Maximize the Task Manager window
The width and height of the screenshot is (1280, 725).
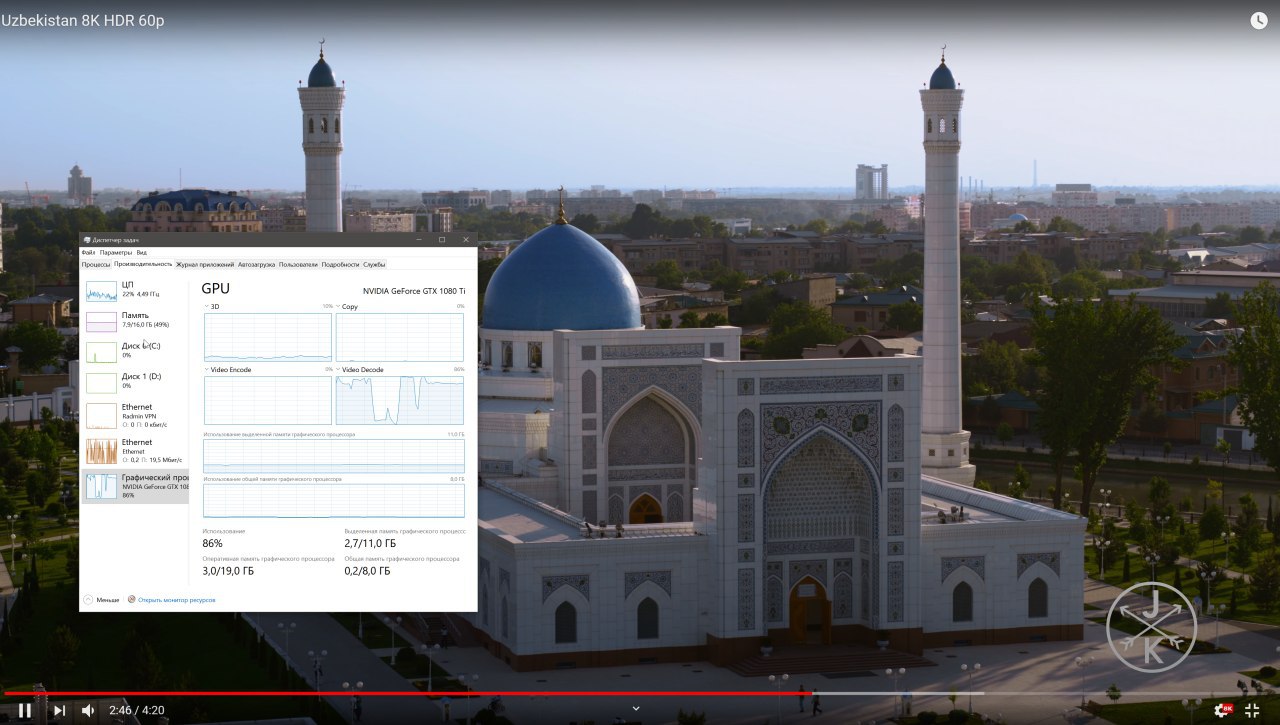[x=442, y=240]
